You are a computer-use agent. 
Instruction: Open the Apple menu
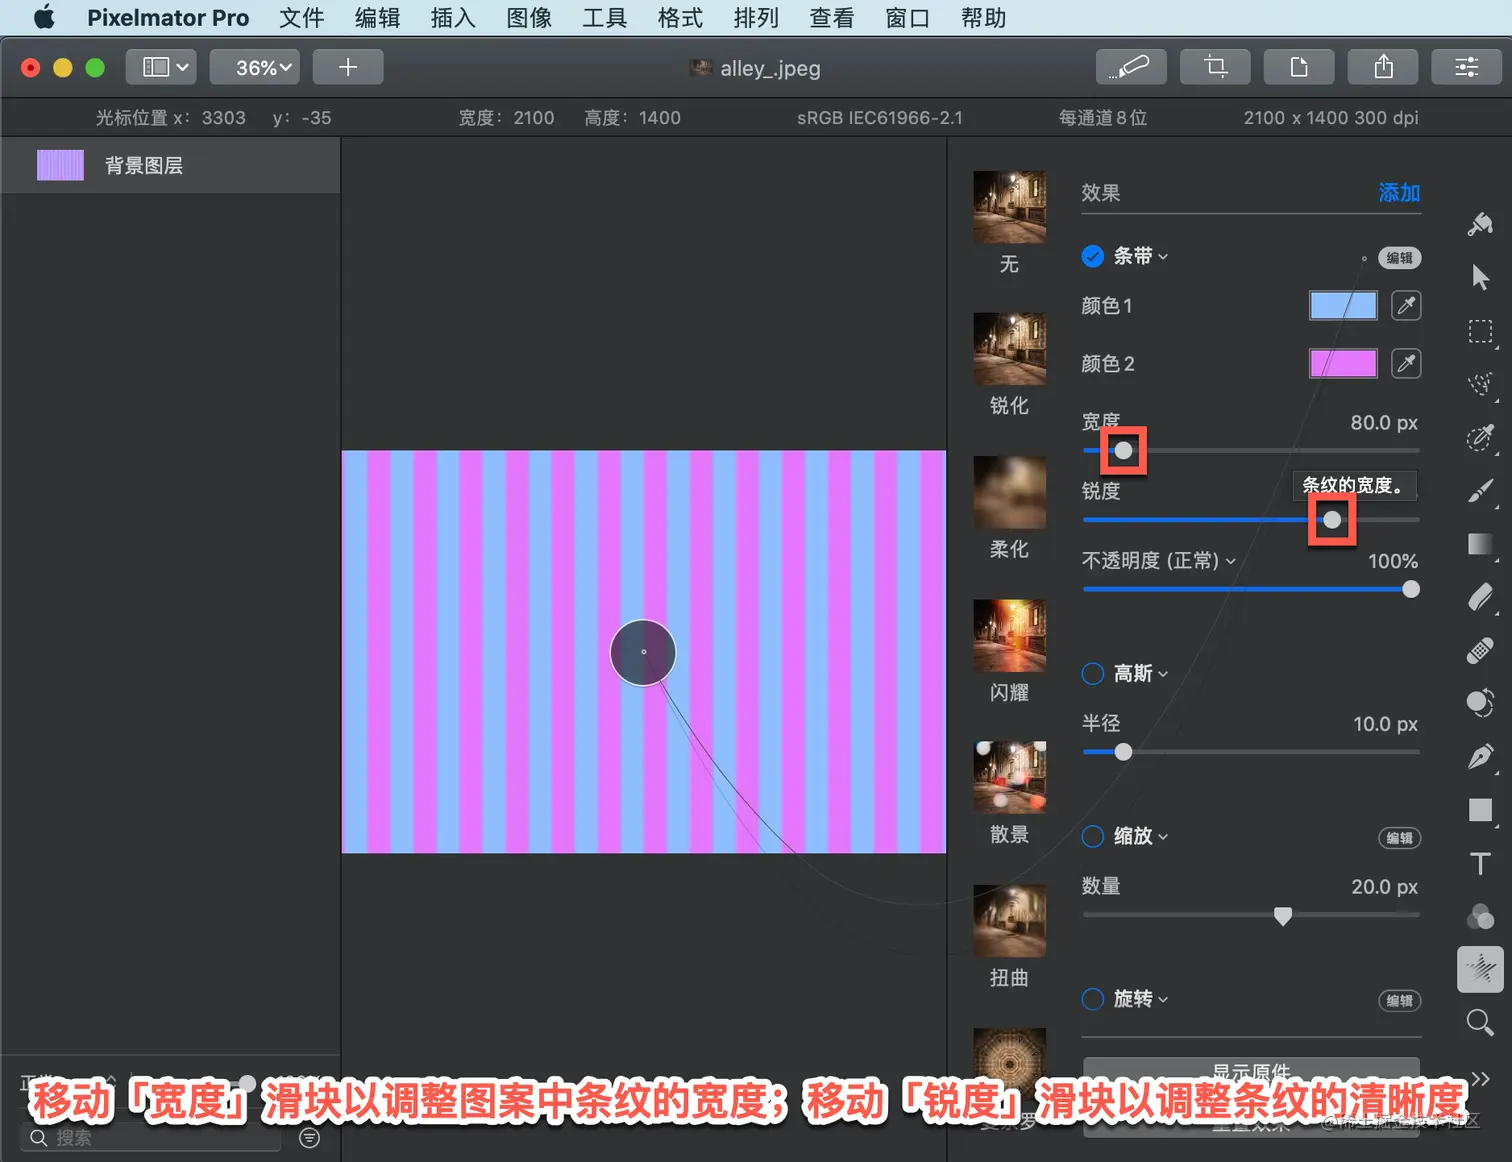coord(44,17)
